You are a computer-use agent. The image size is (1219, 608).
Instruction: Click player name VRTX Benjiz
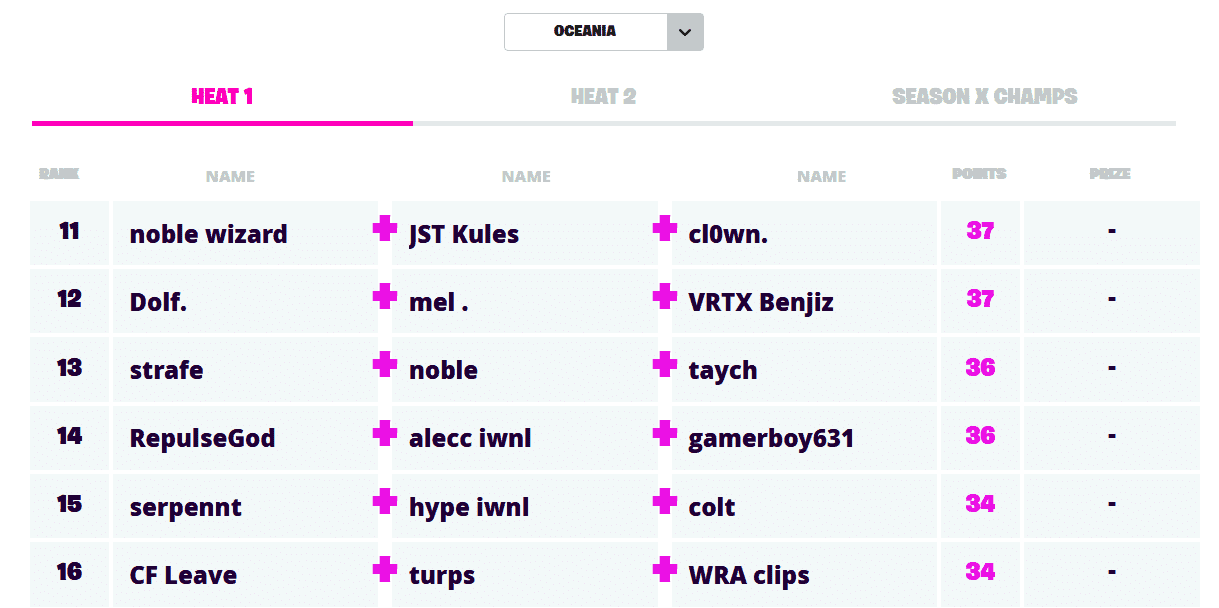coord(761,303)
